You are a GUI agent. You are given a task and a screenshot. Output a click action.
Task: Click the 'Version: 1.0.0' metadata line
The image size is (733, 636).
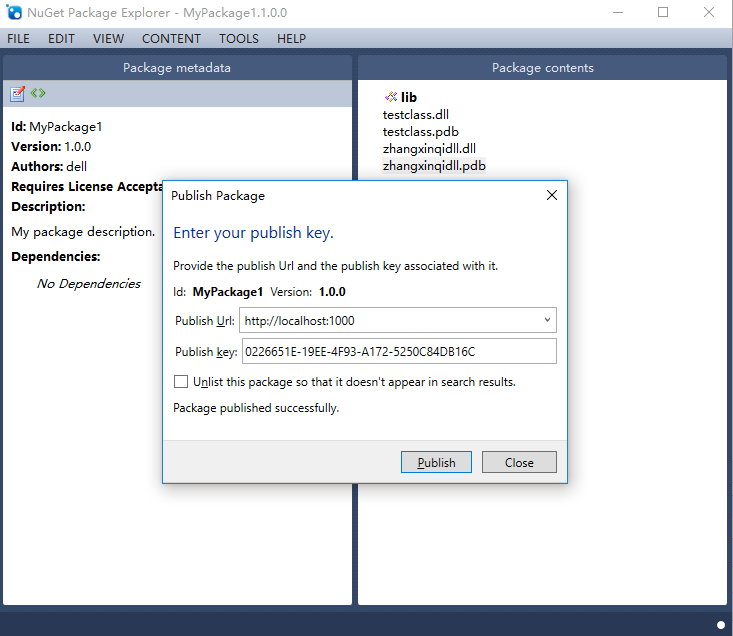click(x=51, y=147)
